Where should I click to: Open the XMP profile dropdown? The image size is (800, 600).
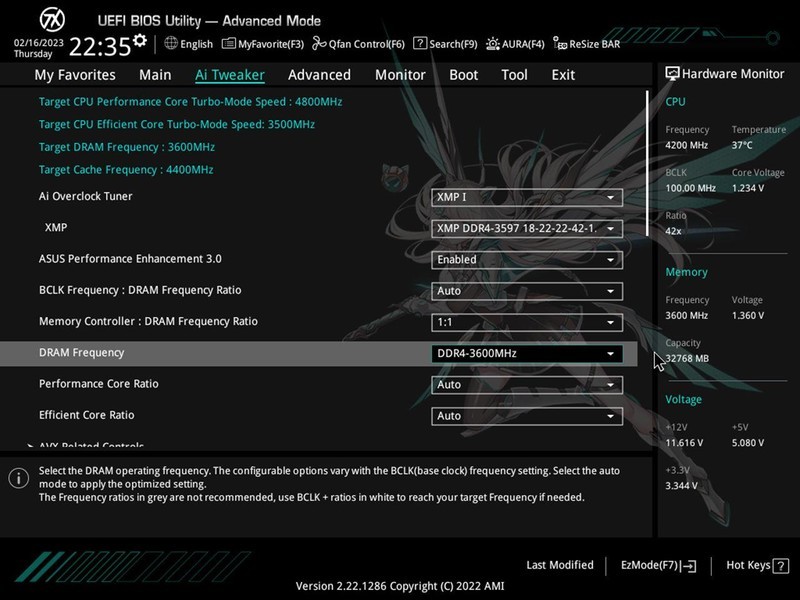point(527,229)
